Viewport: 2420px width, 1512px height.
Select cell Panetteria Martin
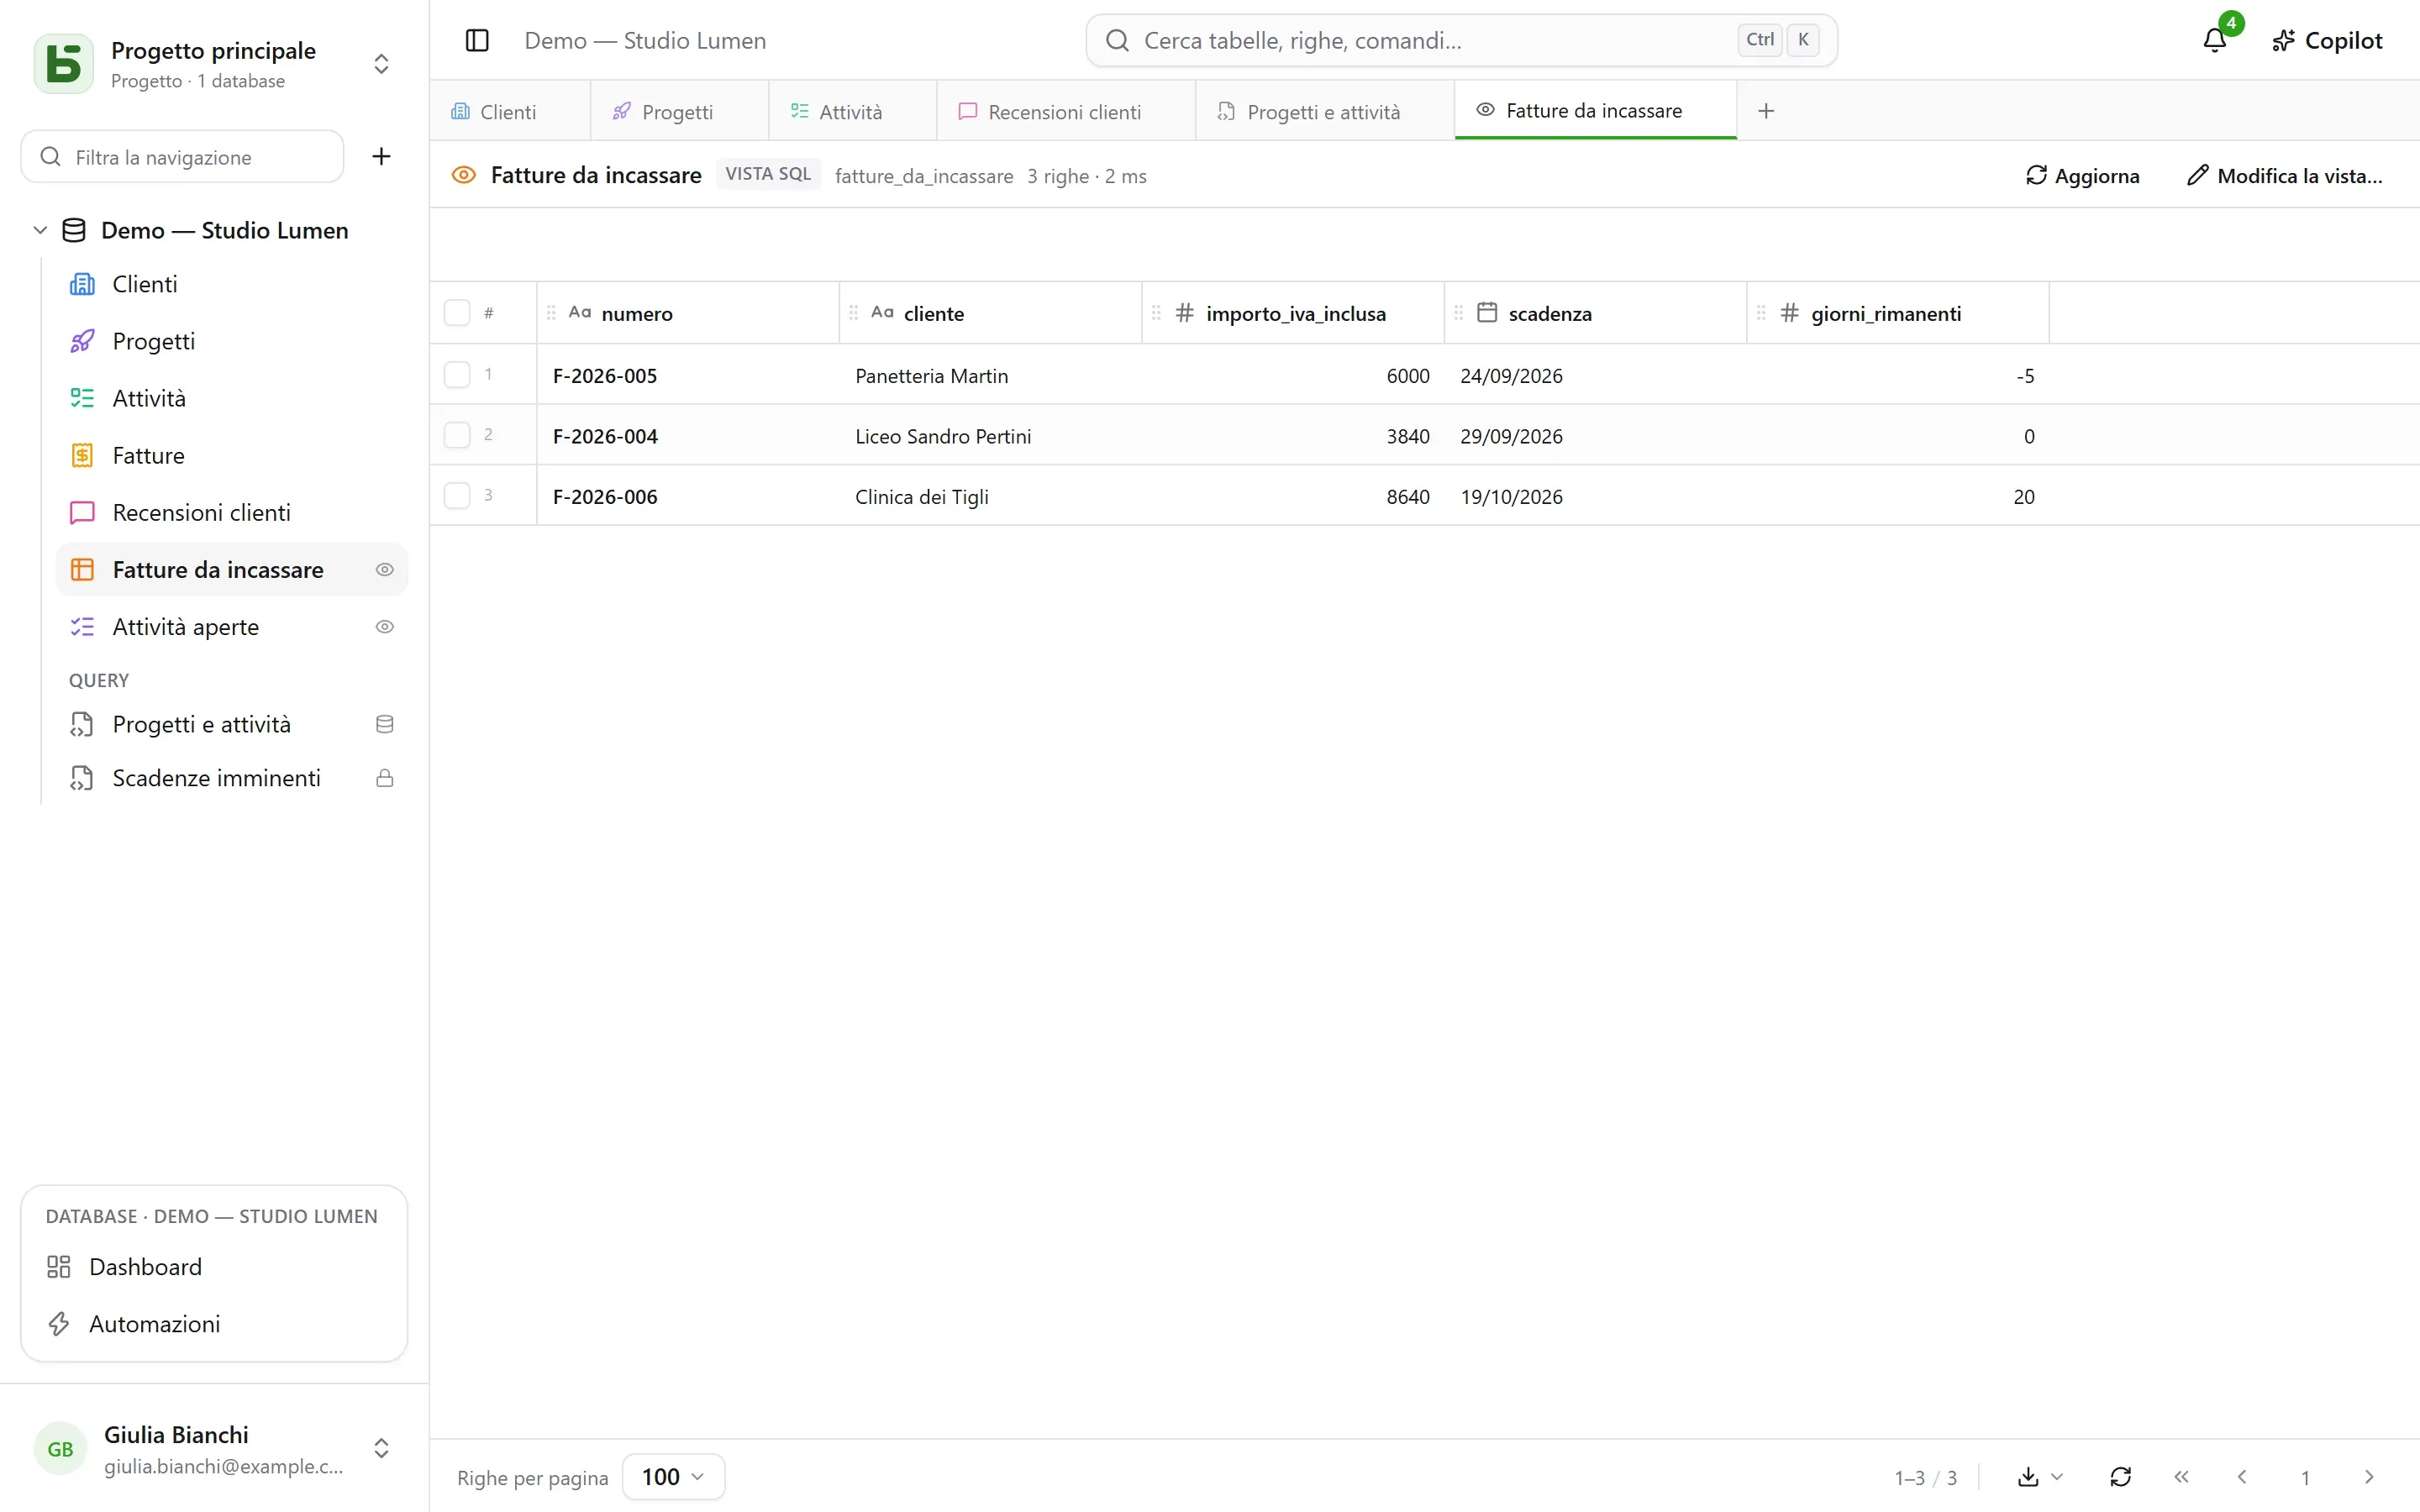[x=990, y=375]
